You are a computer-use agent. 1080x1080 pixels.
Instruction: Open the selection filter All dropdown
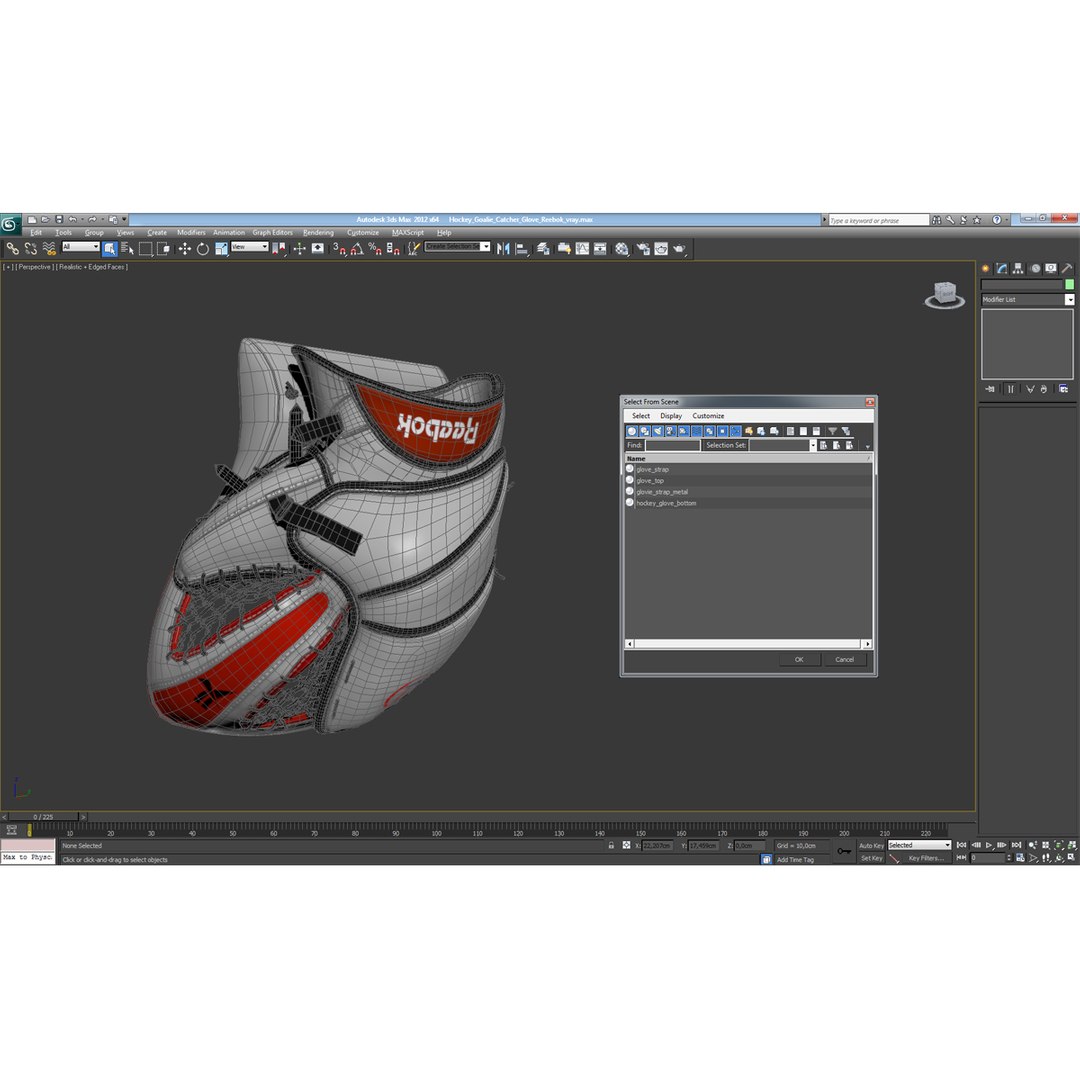pos(81,247)
